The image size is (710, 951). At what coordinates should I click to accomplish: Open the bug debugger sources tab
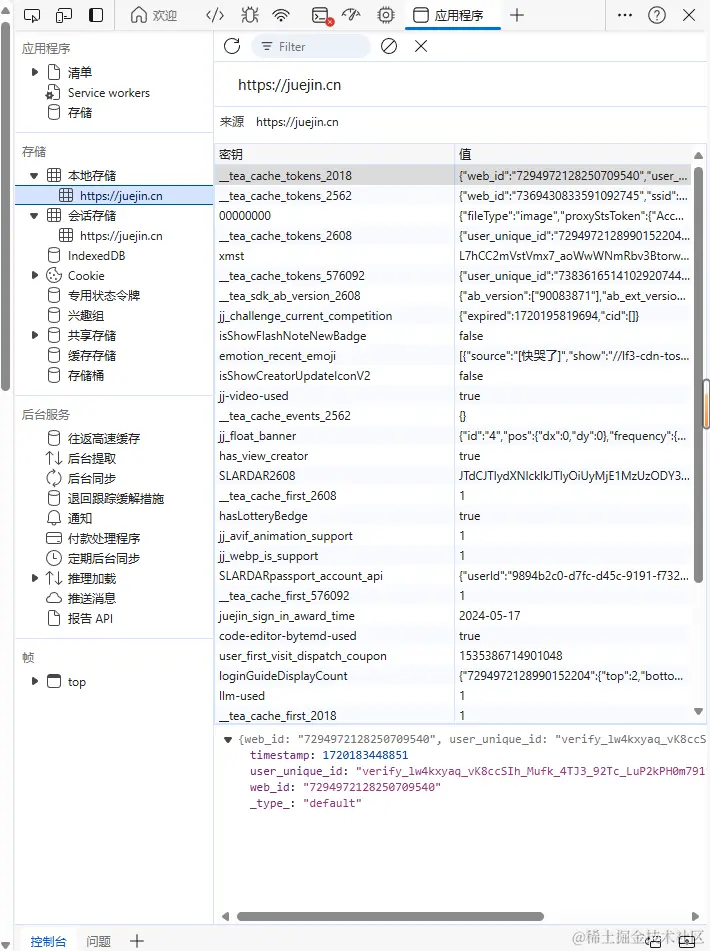pyautogui.click(x=249, y=15)
